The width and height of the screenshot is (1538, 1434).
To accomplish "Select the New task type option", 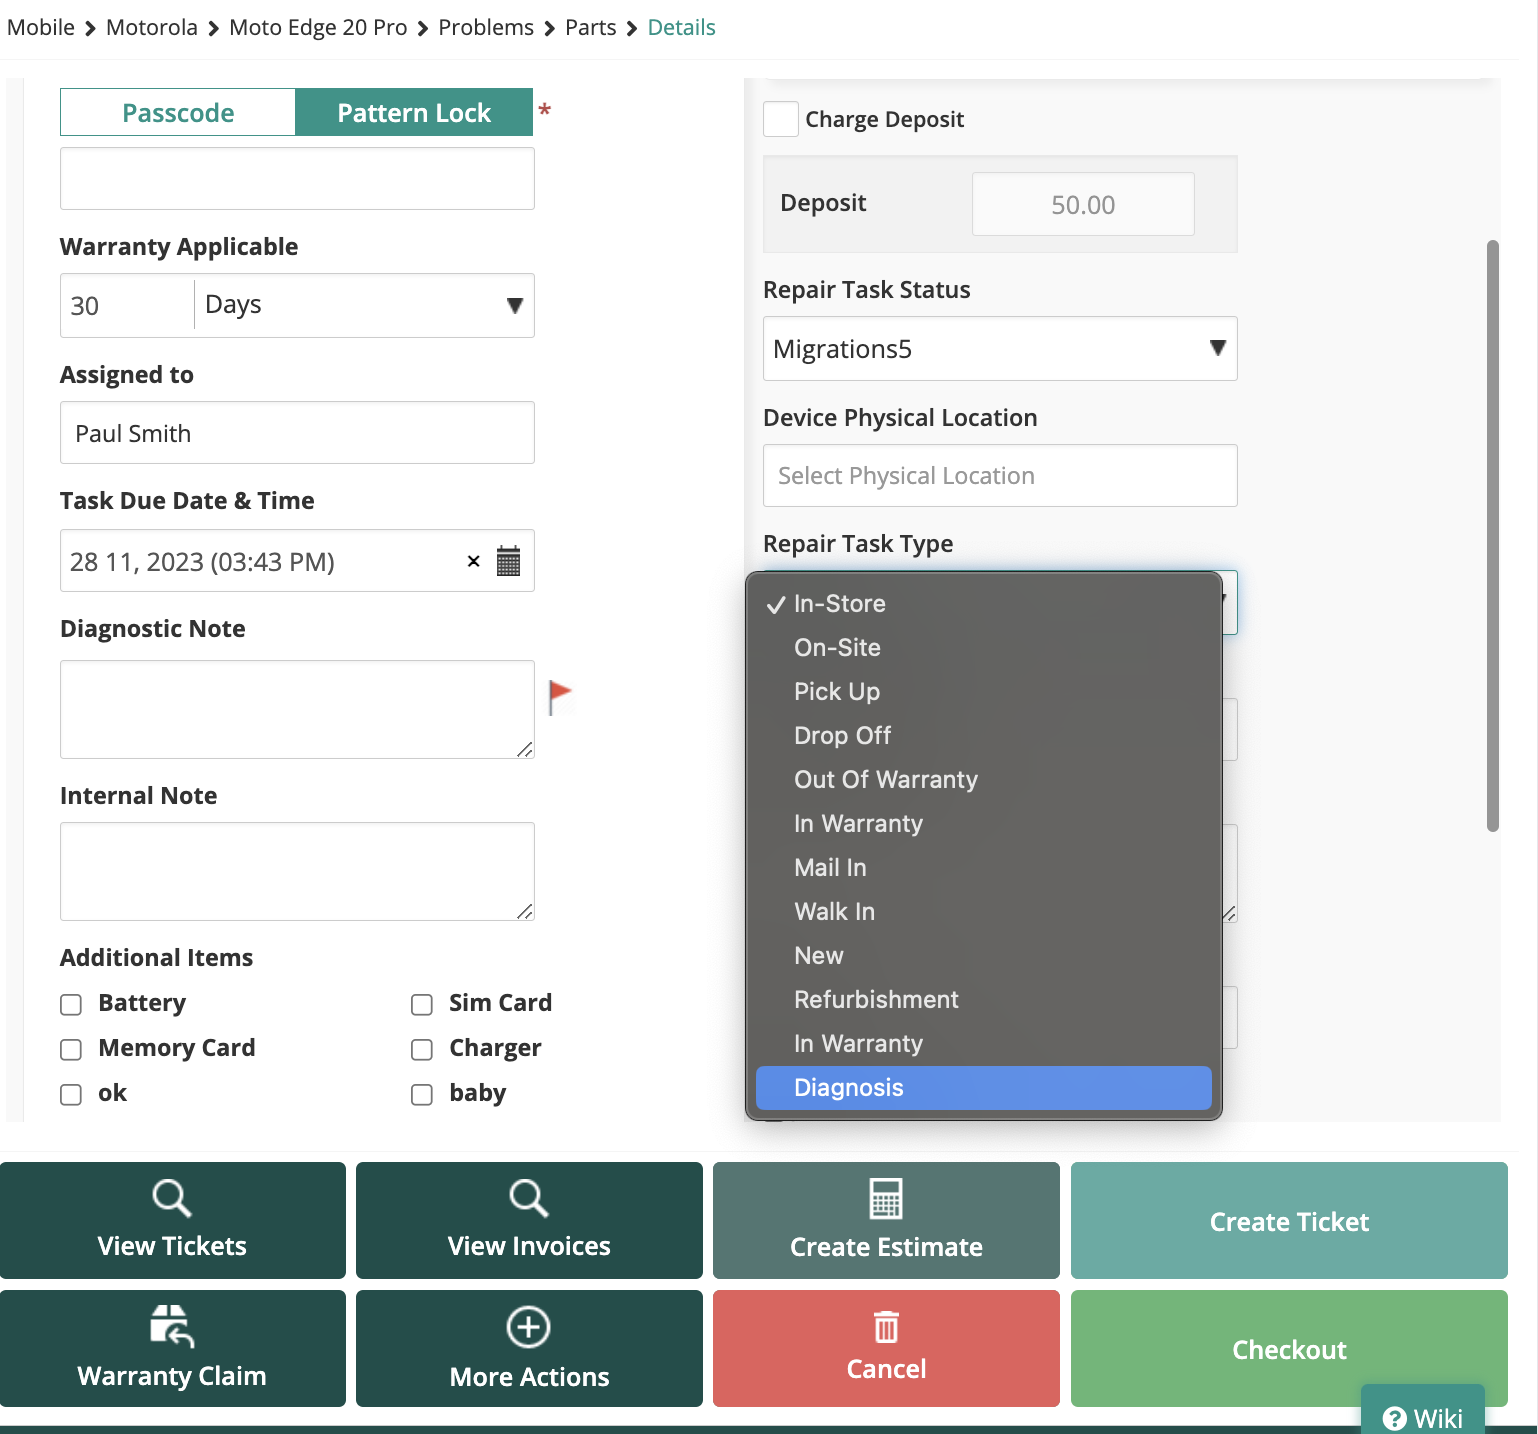I will pos(984,955).
